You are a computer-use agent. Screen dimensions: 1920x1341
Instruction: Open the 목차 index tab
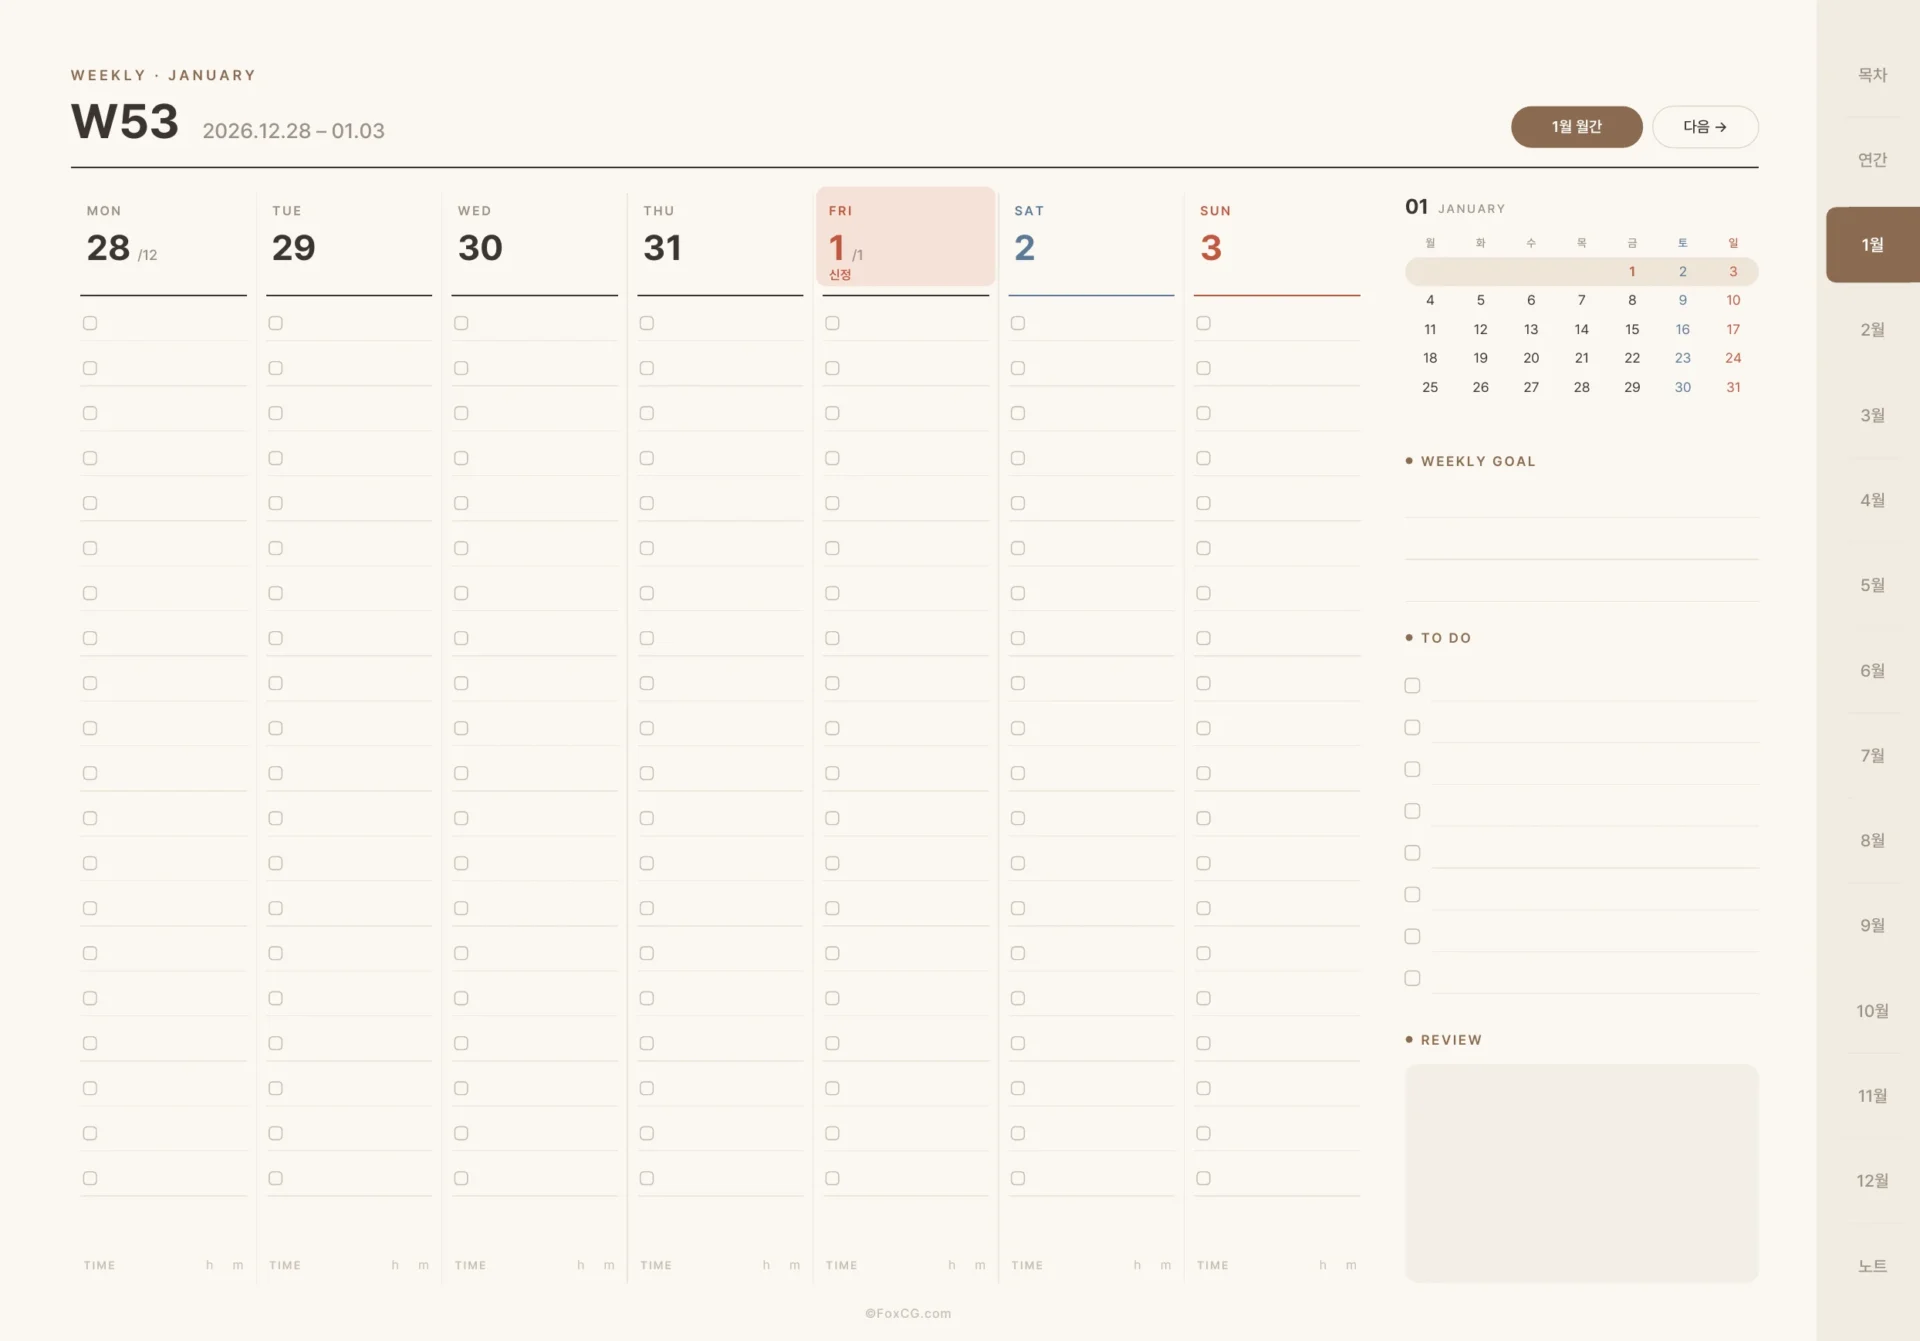coord(1872,75)
